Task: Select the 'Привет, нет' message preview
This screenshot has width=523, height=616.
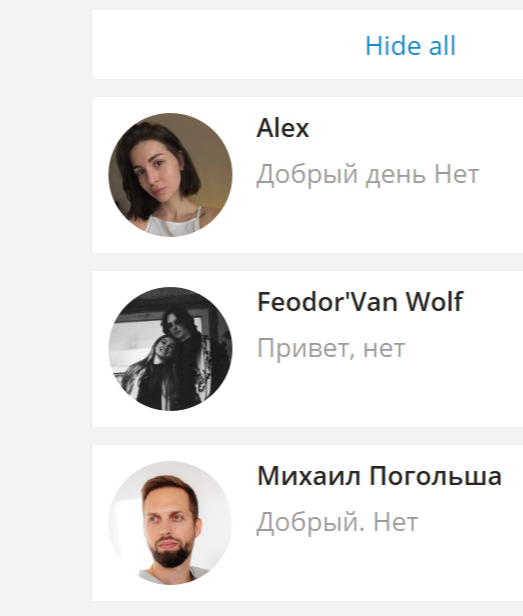Action: [331, 348]
